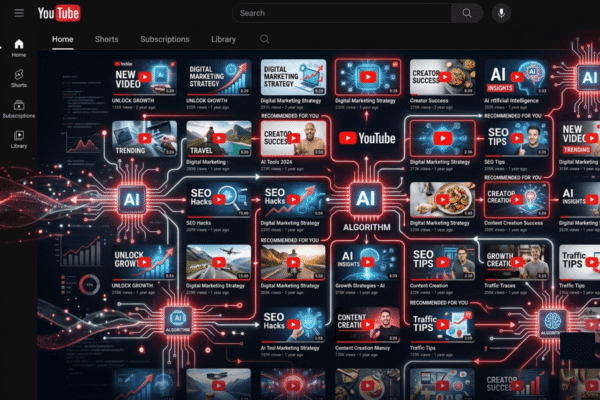This screenshot has width=600, height=400.
Task: Open SEO Hacks thumbnail titled AI Tool Marketing Strategy
Action: (x=293, y=325)
